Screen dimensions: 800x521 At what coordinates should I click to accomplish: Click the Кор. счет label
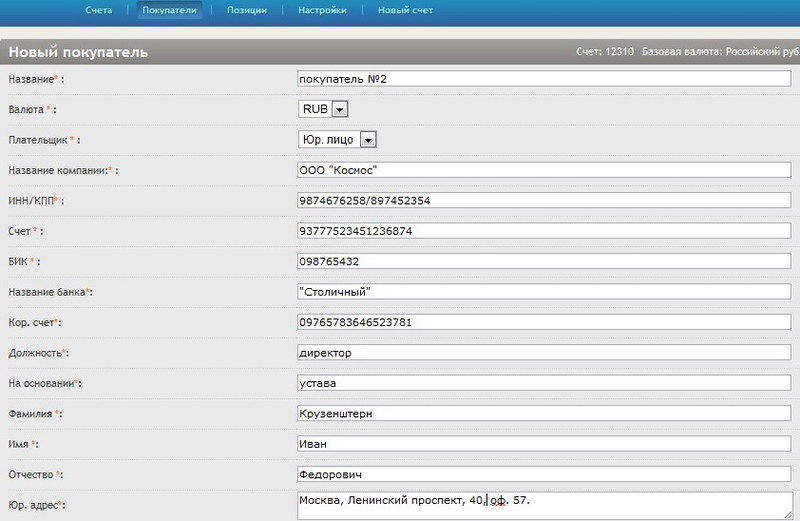[x=35, y=322]
